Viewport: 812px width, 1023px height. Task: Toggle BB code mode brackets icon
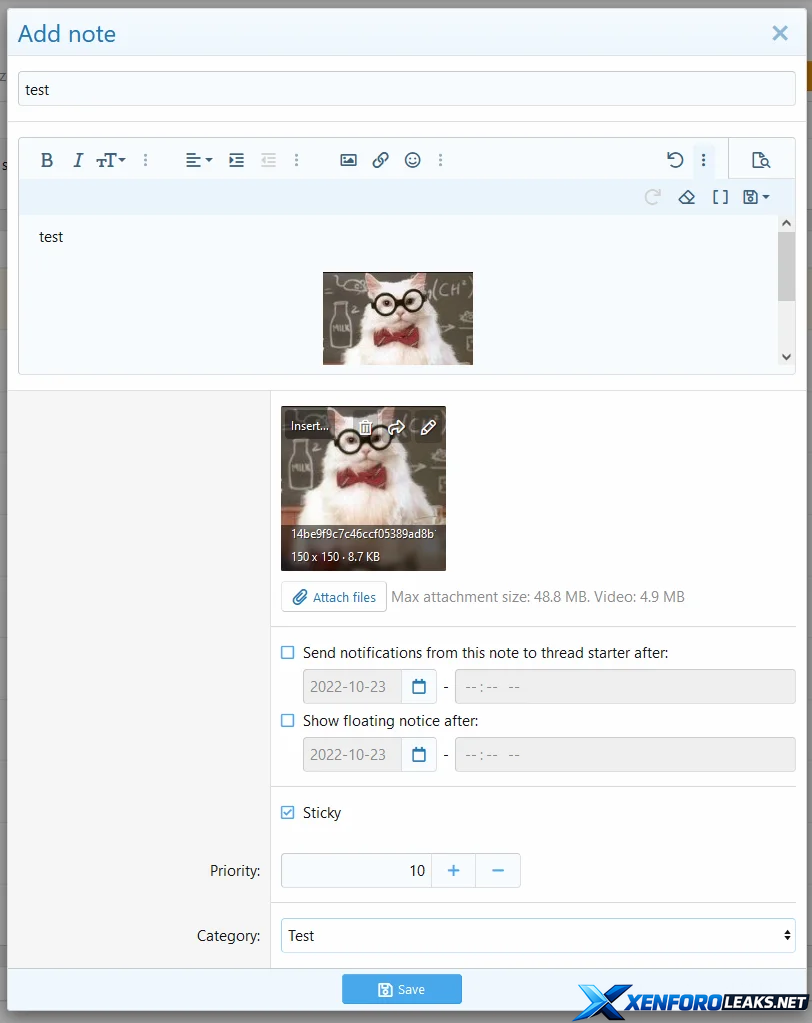[720, 197]
